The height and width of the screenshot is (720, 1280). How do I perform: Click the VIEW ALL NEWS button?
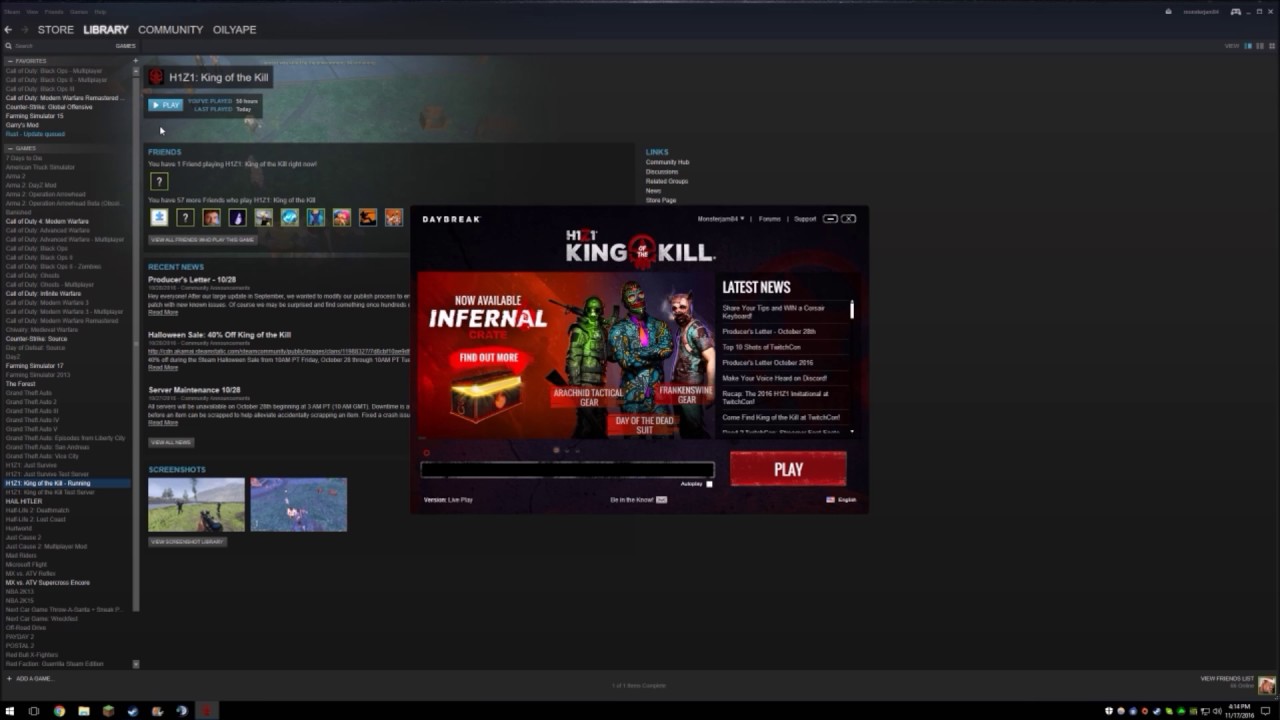[x=171, y=442]
